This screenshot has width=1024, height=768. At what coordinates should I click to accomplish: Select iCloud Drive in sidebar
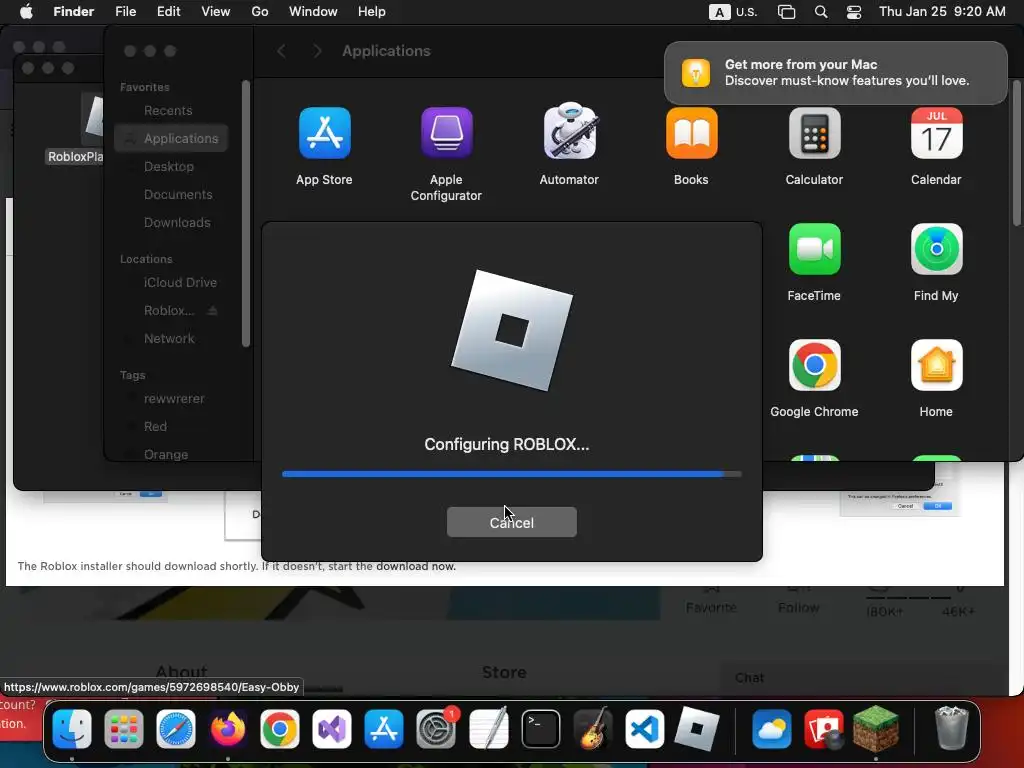[x=180, y=283]
